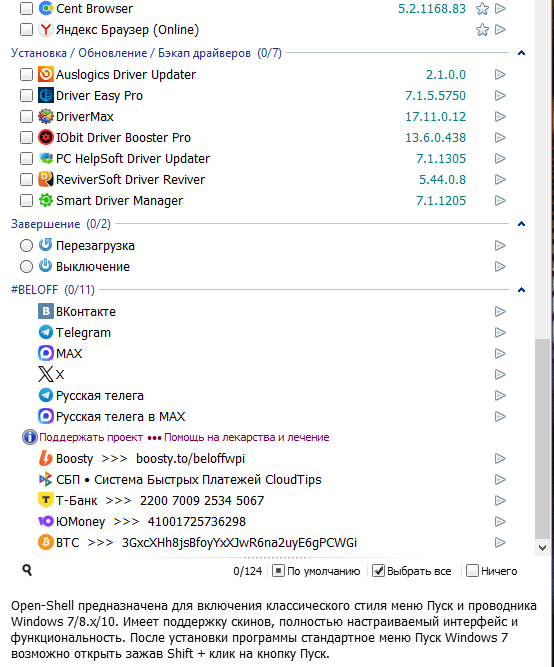Tick the Ничего checkbox
Viewport: 554px width, 667px height.
coord(472,571)
